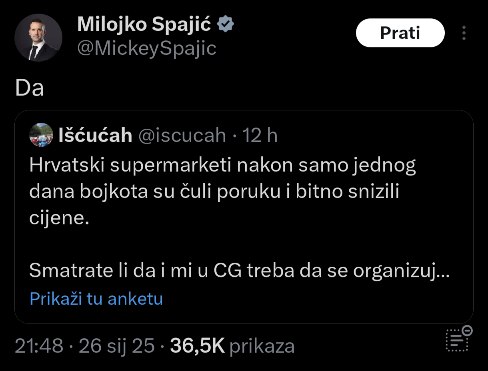Open the Milojko Spajić display name
This screenshot has width=488, height=371.
[144, 25]
